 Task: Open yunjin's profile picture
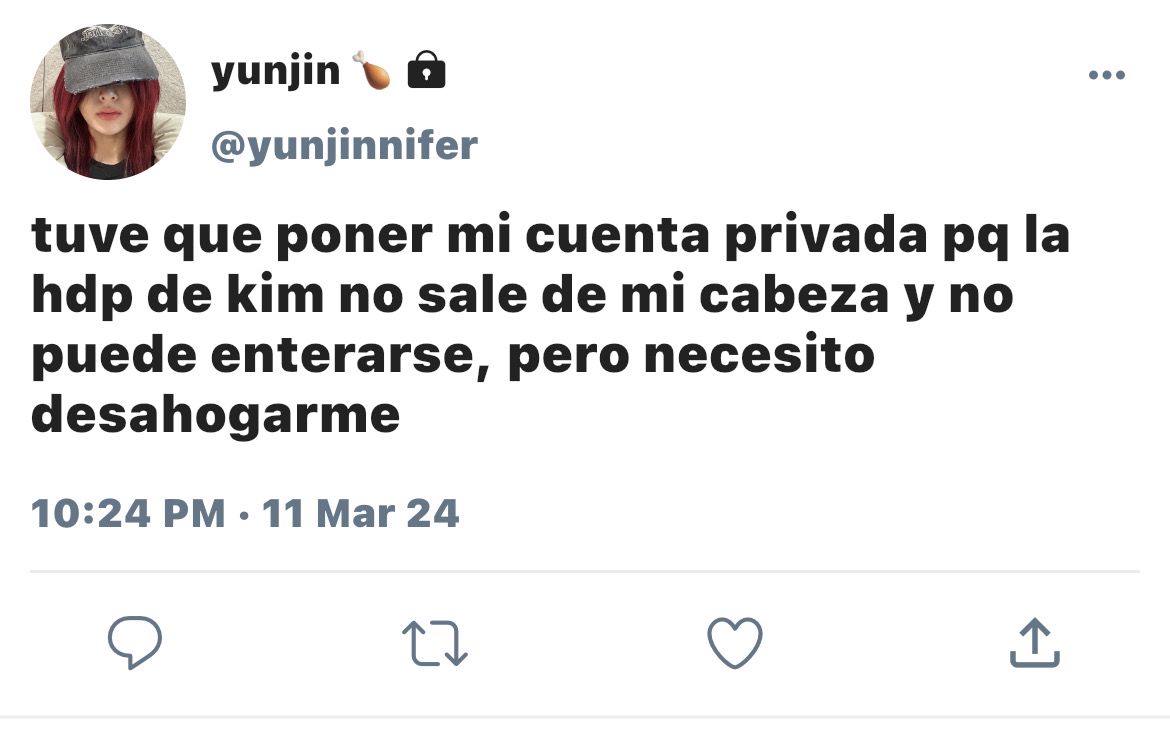(x=107, y=101)
